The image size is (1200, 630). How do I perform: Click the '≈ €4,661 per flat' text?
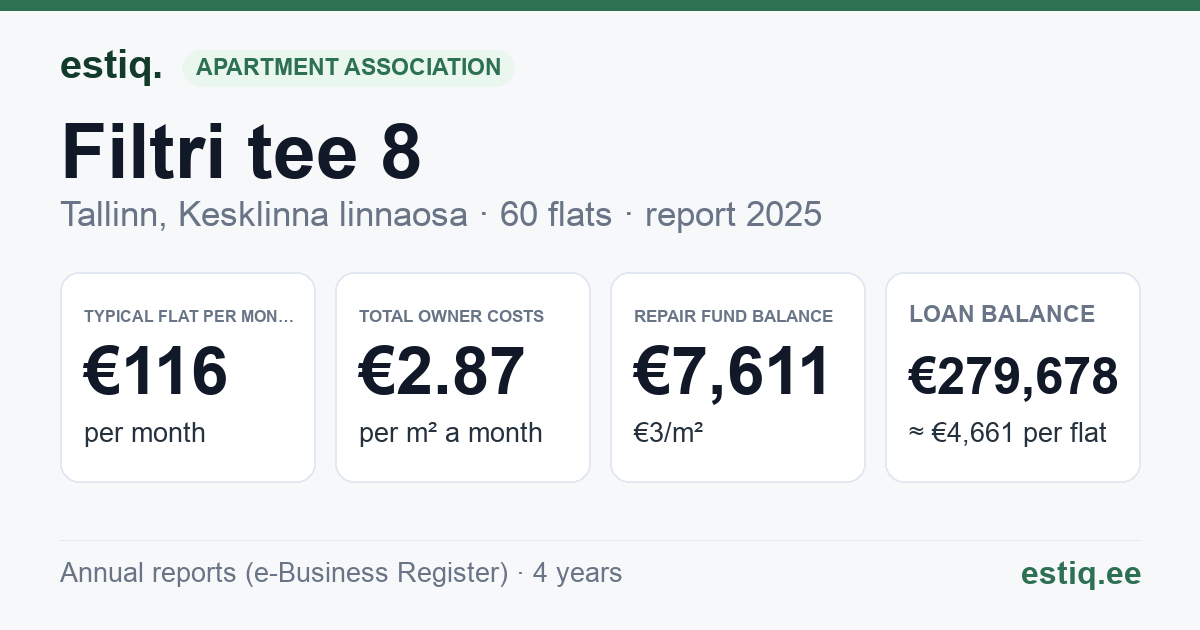coord(1008,433)
